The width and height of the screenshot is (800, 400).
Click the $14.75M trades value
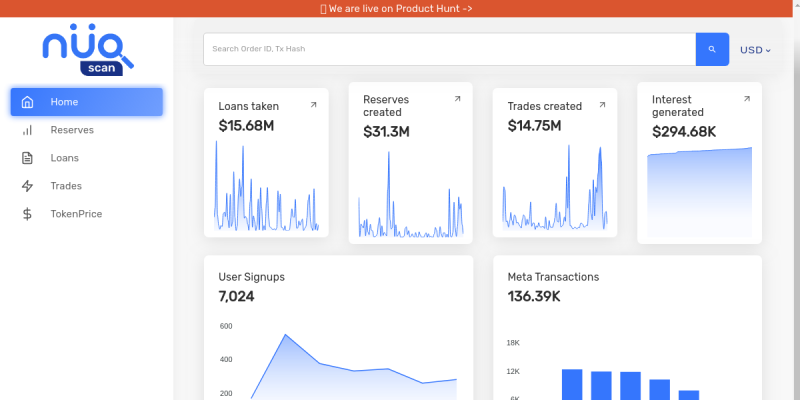coord(534,126)
